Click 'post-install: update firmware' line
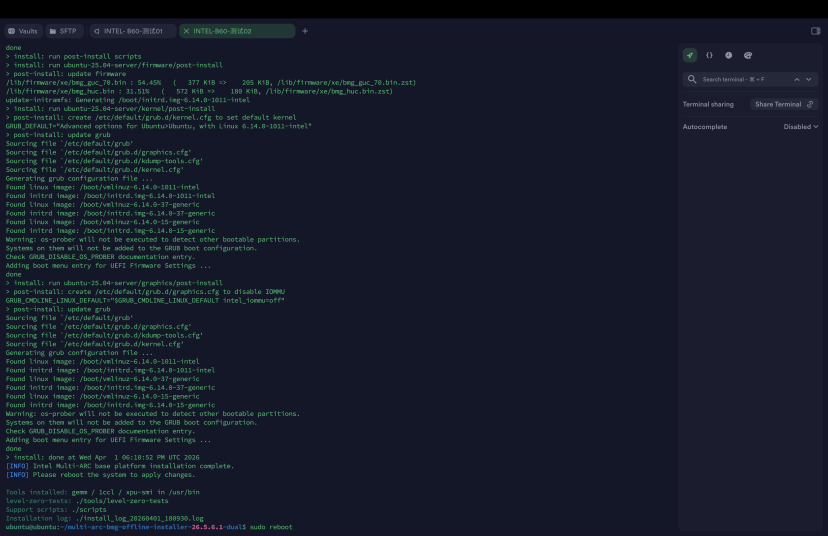The image size is (828, 536). pos(65,74)
